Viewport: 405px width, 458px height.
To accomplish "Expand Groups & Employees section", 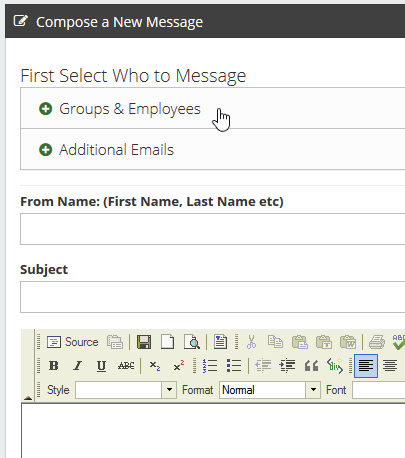I will pyautogui.click(x=120, y=109).
